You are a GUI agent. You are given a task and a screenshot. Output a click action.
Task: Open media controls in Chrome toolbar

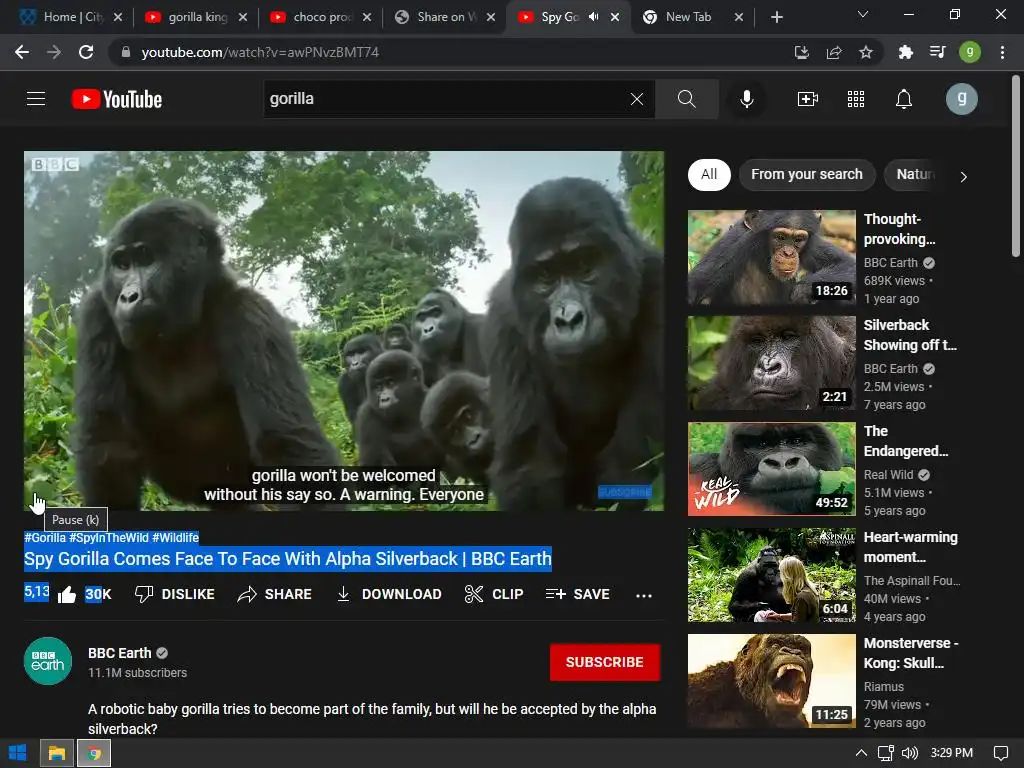pyautogui.click(x=938, y=52)
